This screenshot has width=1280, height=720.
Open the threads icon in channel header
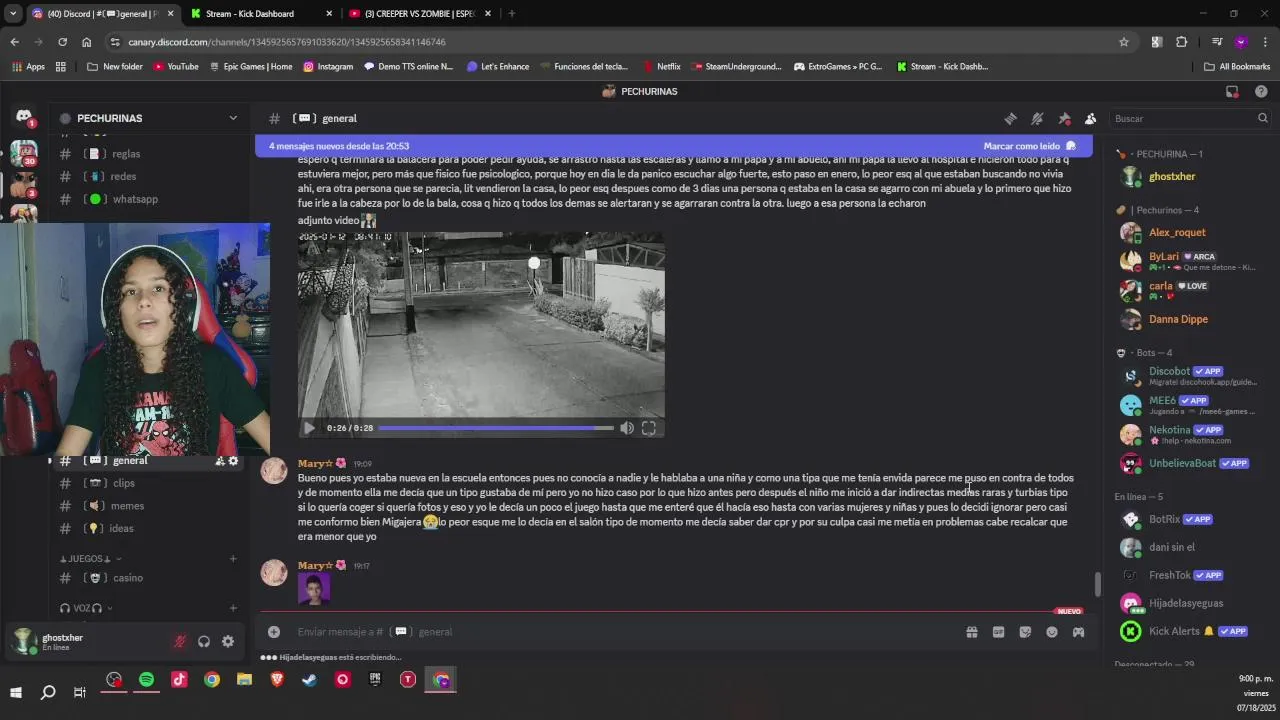1010,118
